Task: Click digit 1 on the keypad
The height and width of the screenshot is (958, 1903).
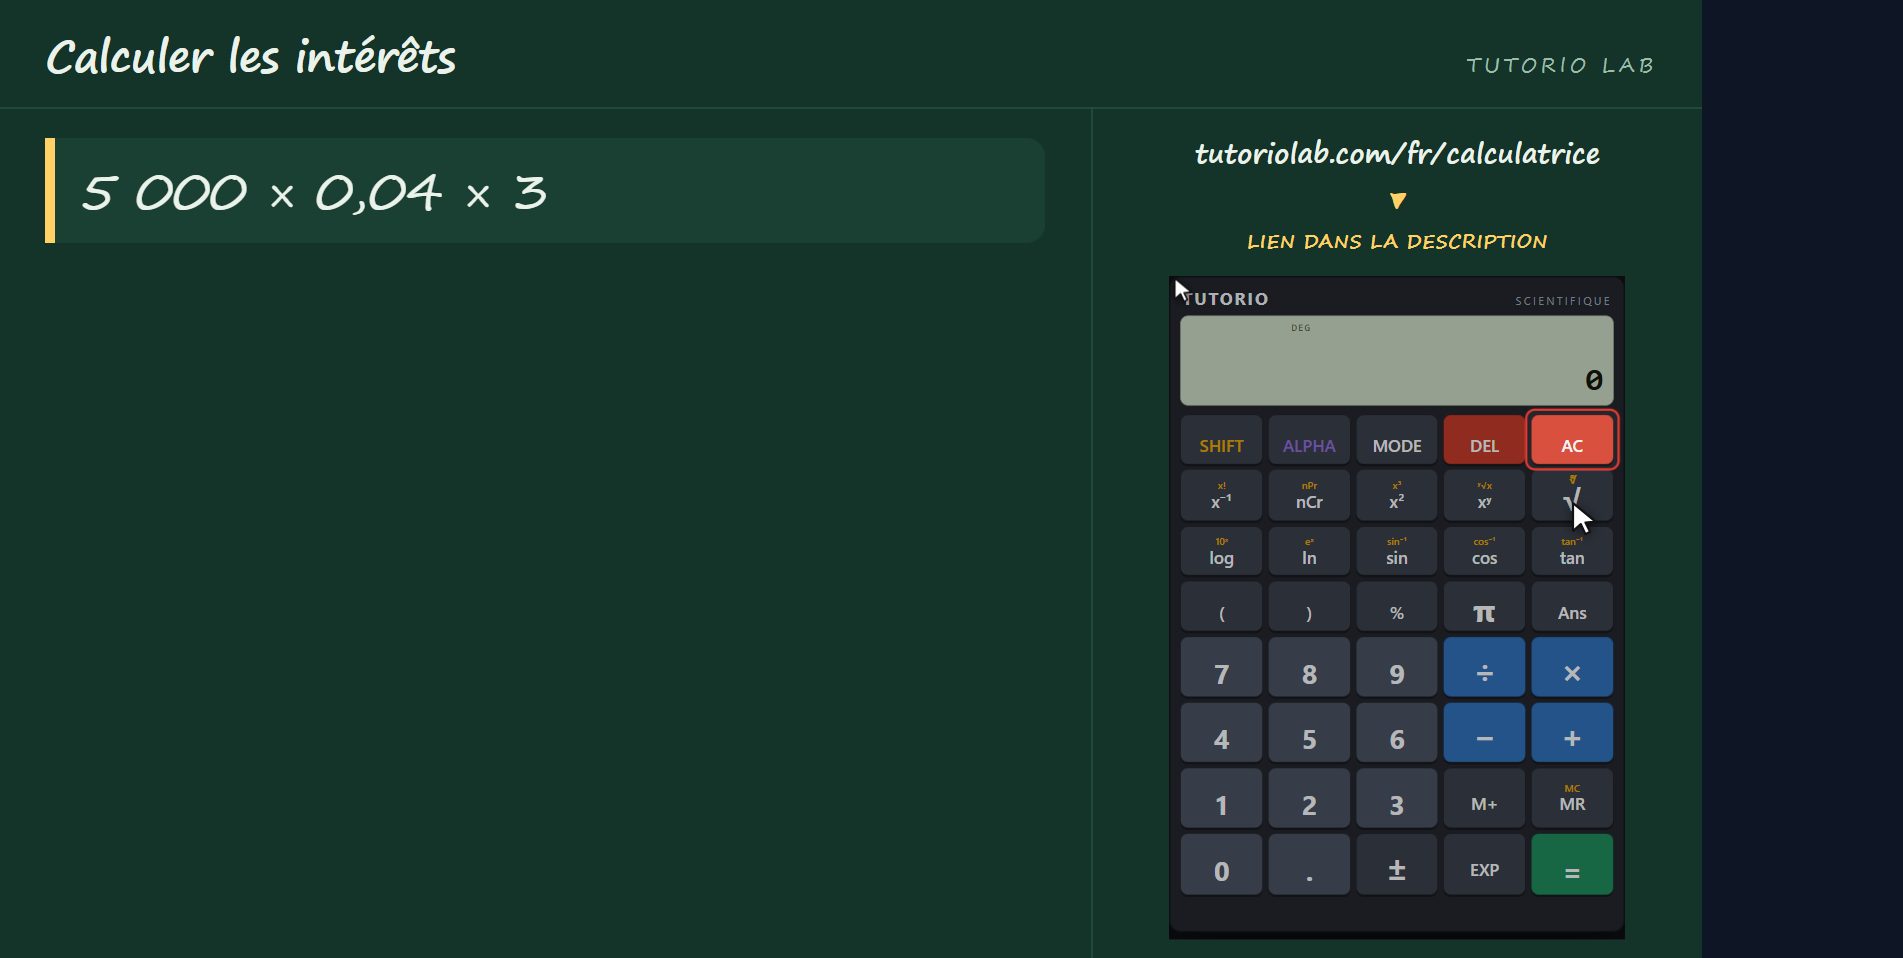Action: click(x=1221, y=798)
